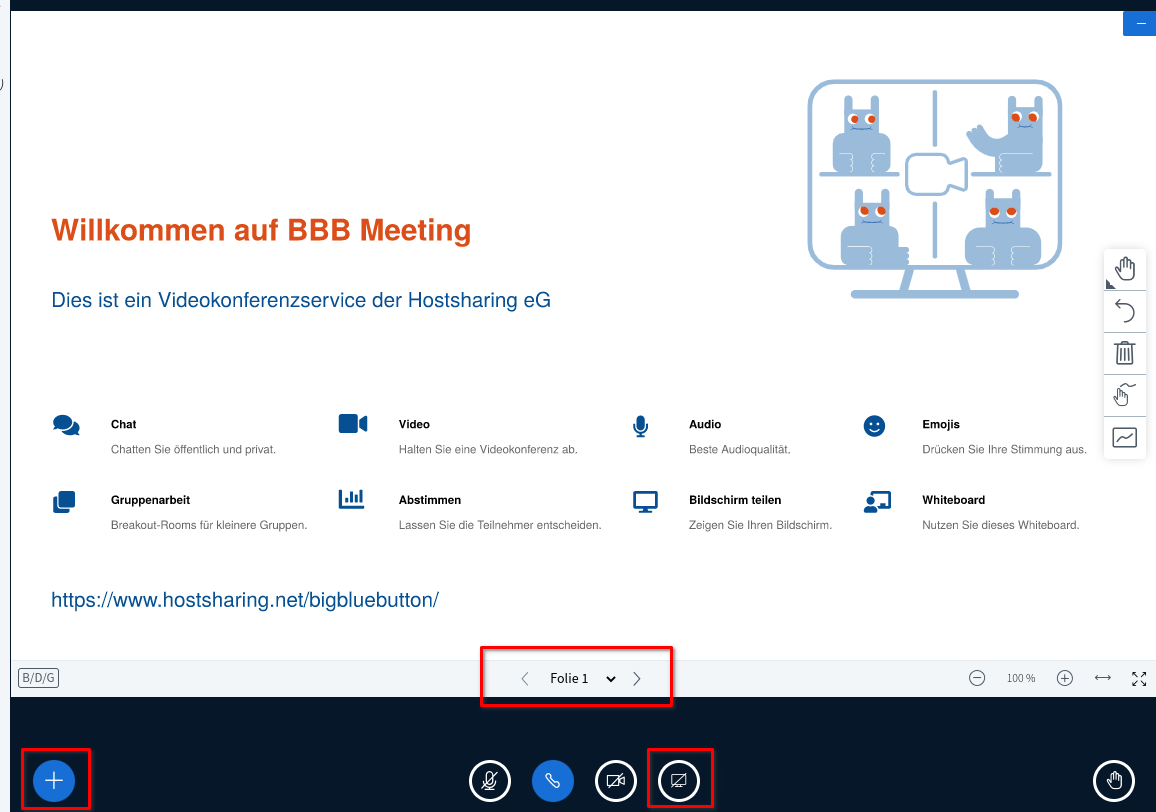Click the Audio microphone slide icon
Screen dimensions: 1156x812
(x=641, y=426)
